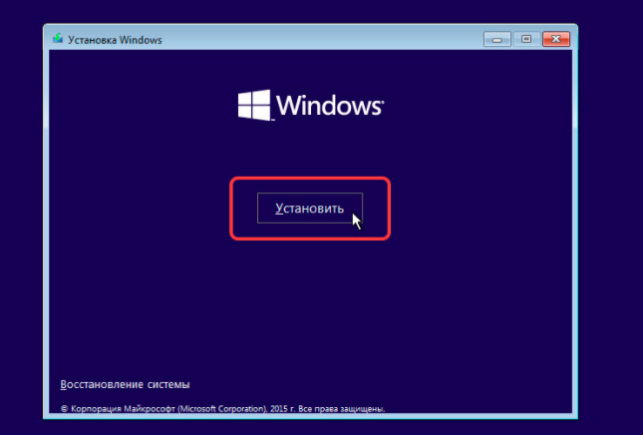
Task: Minimize the Установка Windows dialog
Action: pyautogui.click(x=497, y=39)
